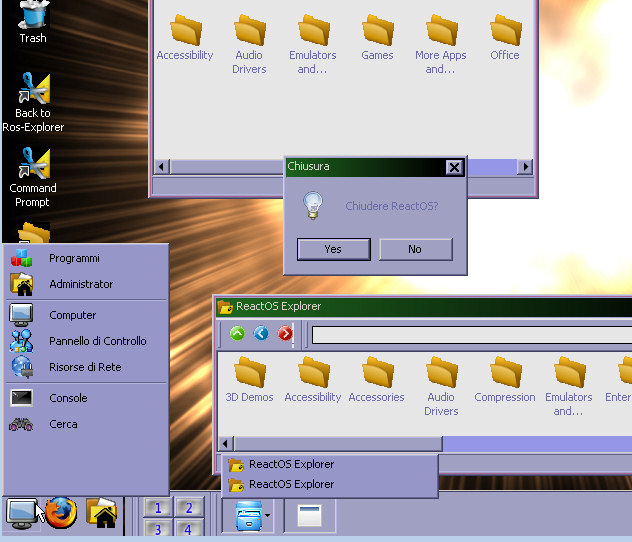This screenshot has width=632, height=542.
Task: Open More Apps and... folder
Action: 441,44
